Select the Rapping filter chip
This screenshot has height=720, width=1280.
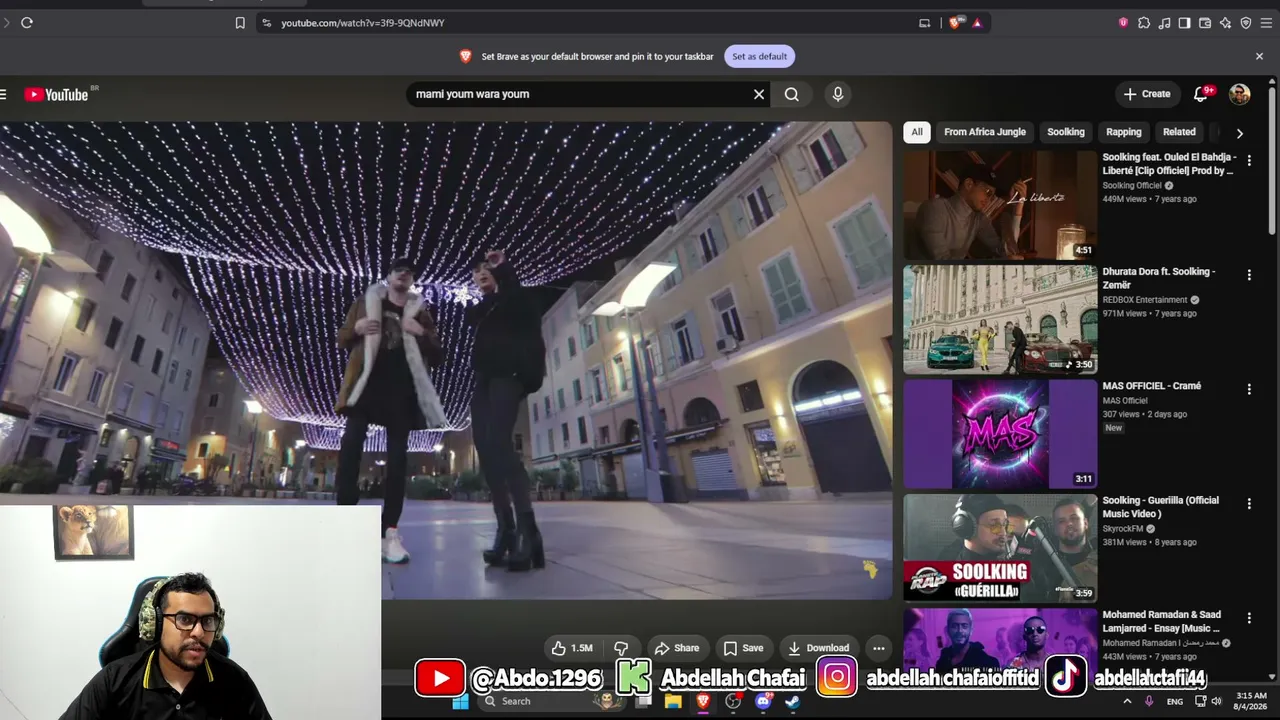[1124, 132]
